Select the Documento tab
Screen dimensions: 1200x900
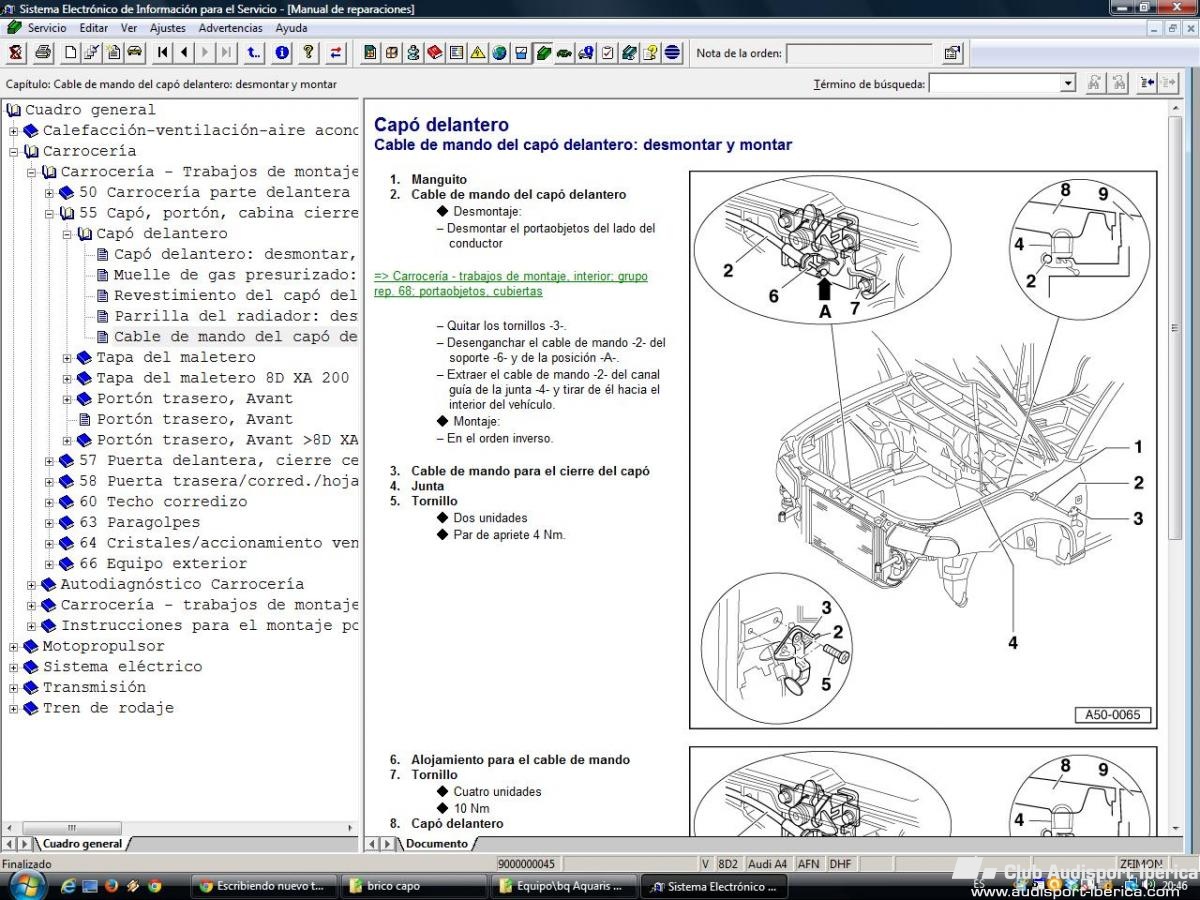pos(436,844)
